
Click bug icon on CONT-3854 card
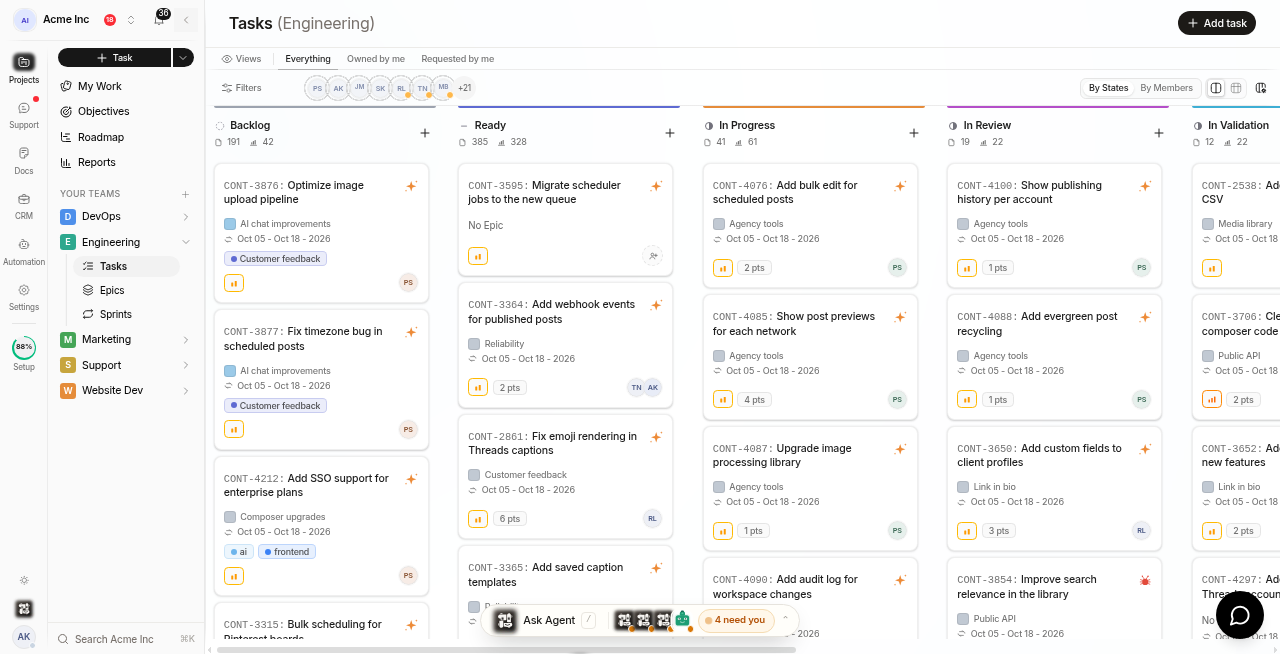tap(1145, 580)
